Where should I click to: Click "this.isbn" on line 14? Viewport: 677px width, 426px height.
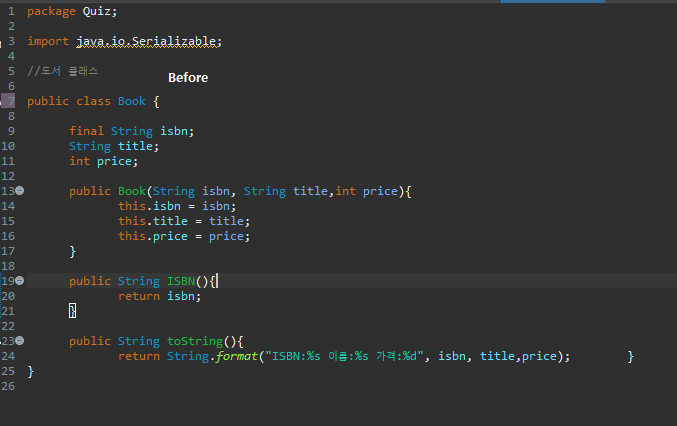149,206
